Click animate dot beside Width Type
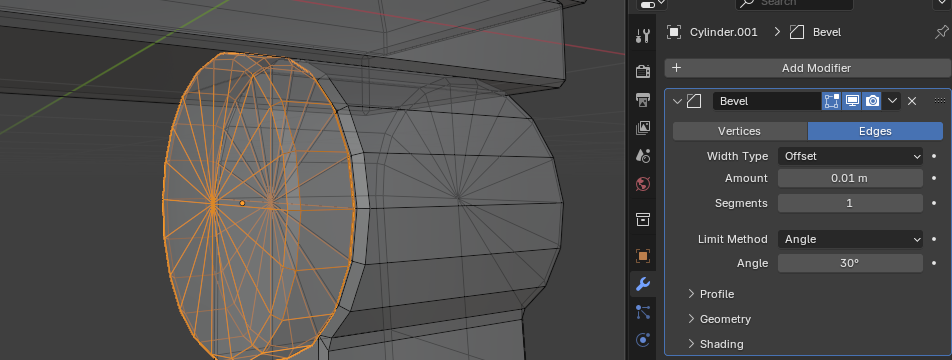This screenshot has height=360, width=952. (935, 156)
